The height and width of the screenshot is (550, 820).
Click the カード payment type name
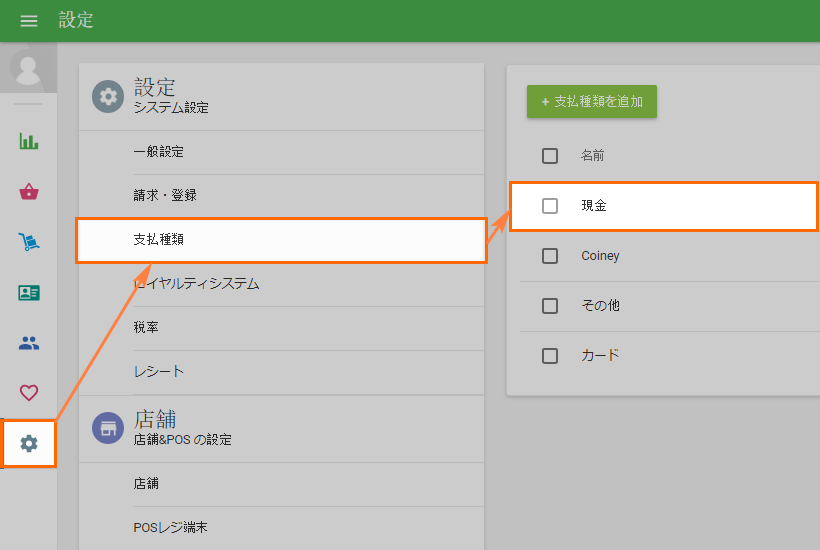tap(600, 356)
